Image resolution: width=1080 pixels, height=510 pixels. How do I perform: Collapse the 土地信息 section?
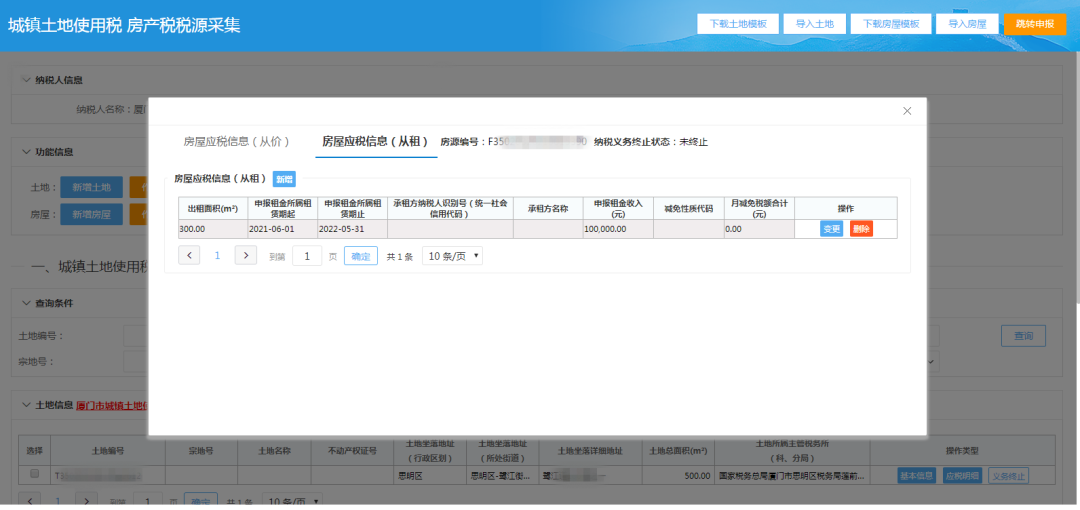tap(27, 405)
